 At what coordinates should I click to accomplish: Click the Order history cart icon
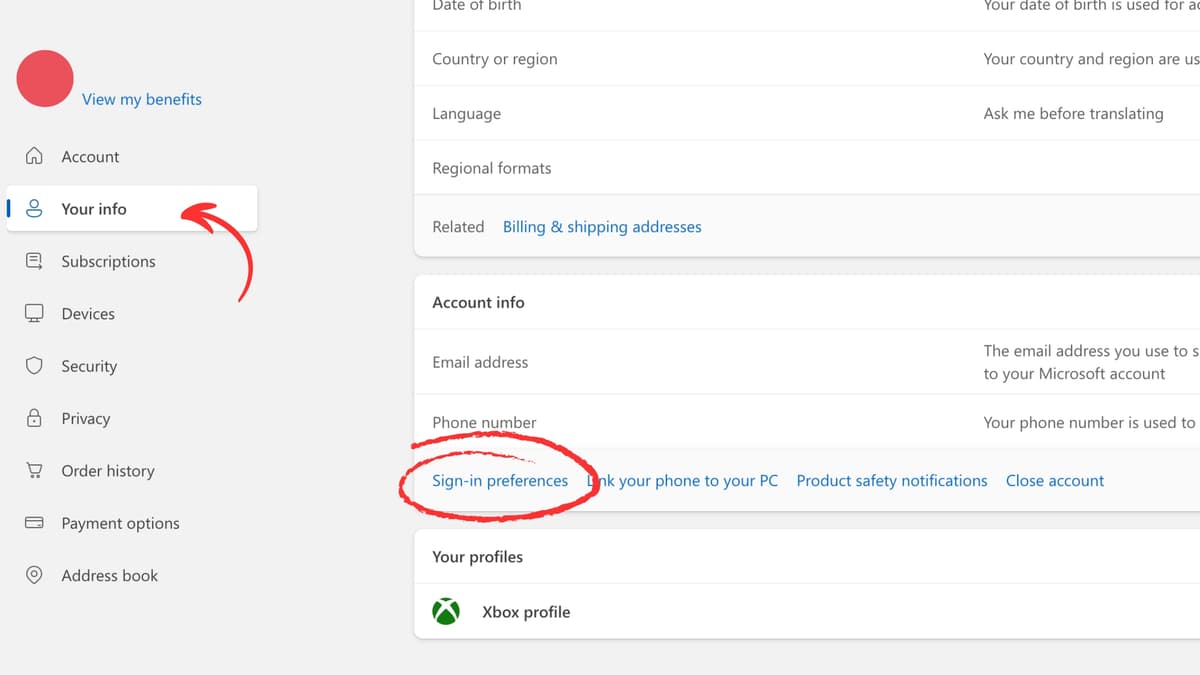[36, 470]
